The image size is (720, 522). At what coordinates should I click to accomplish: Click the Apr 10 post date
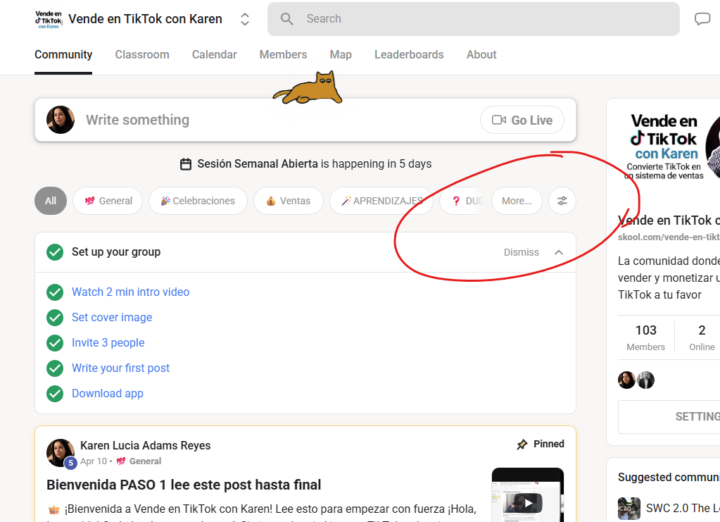(x=93, y=461)
